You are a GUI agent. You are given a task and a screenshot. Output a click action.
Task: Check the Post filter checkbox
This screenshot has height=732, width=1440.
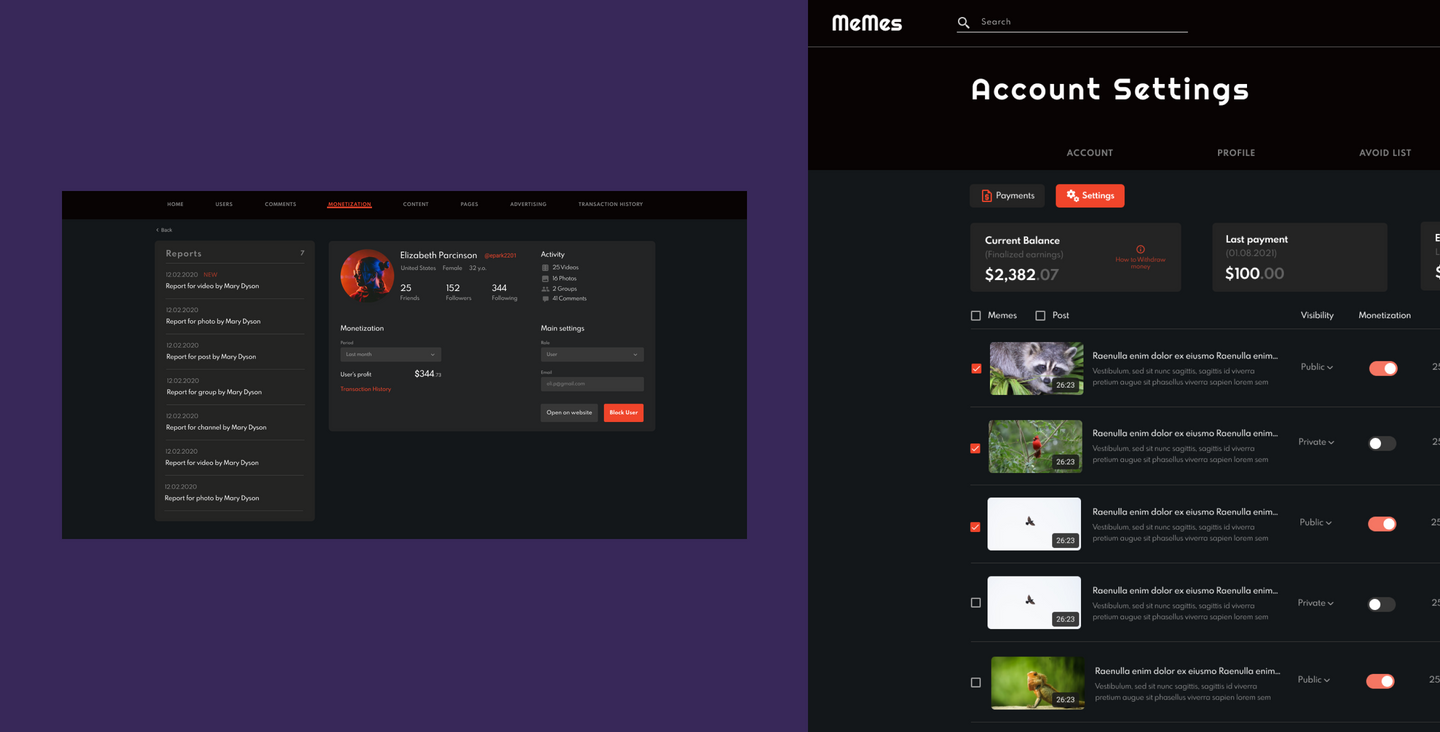(1040, 316)
